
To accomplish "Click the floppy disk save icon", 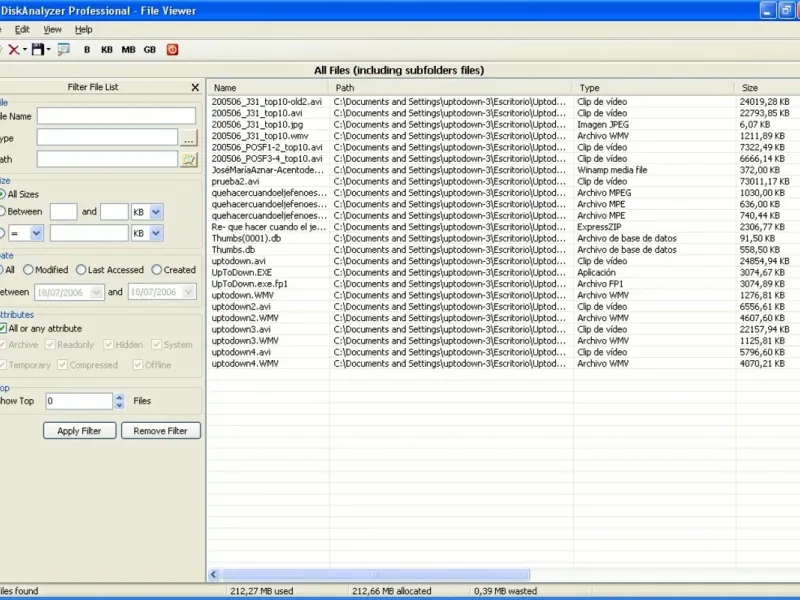I will [37, 49].
